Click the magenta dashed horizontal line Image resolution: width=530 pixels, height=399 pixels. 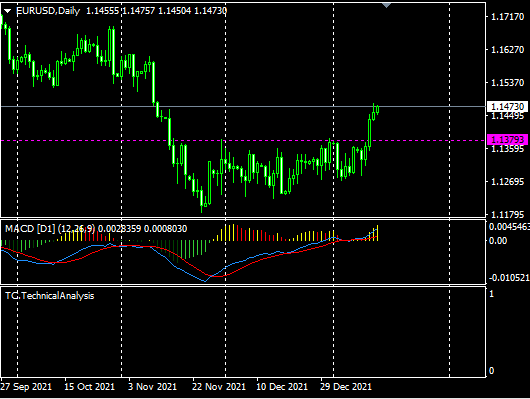point(243,140)
